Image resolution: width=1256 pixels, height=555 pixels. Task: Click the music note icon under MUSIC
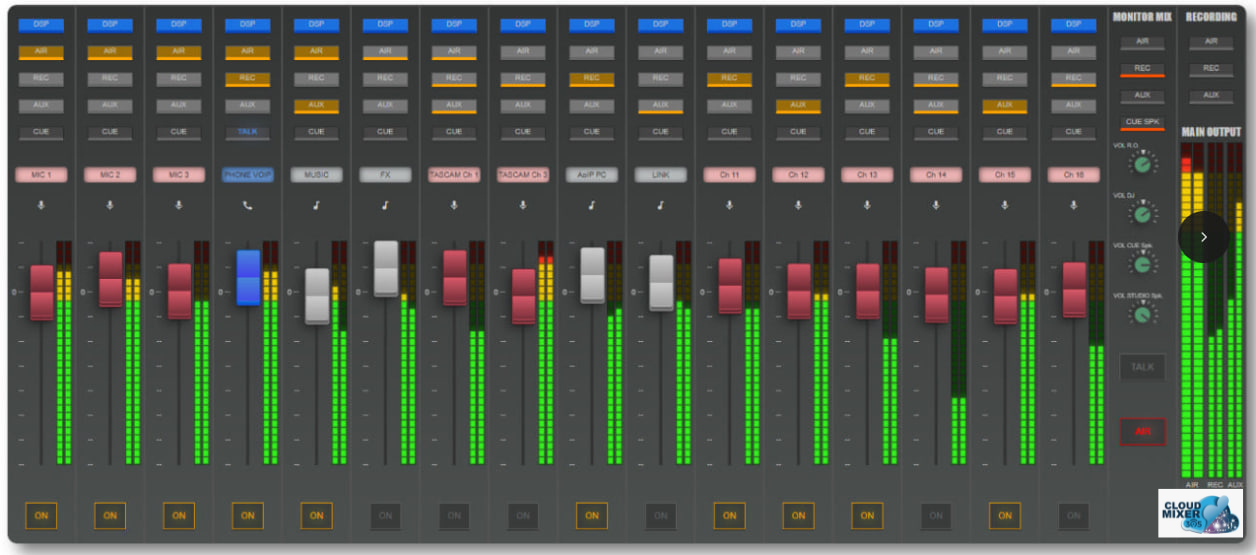(x=317, y=206)
